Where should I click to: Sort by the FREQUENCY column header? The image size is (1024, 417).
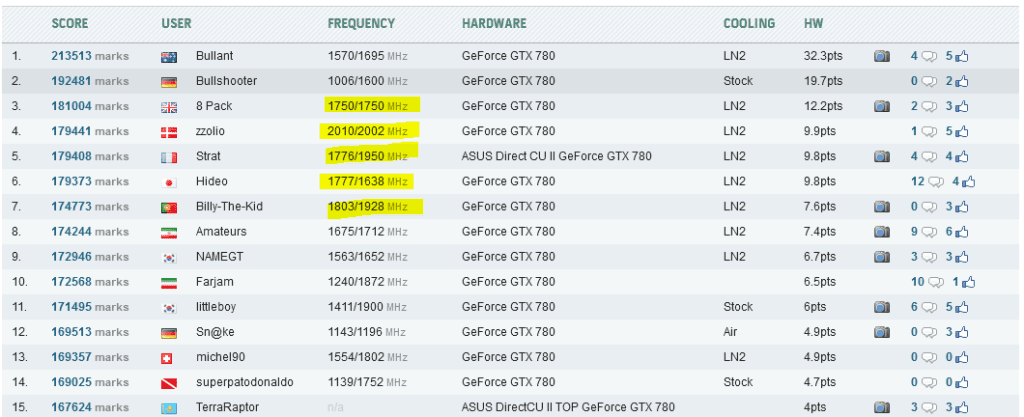[361, 23]
